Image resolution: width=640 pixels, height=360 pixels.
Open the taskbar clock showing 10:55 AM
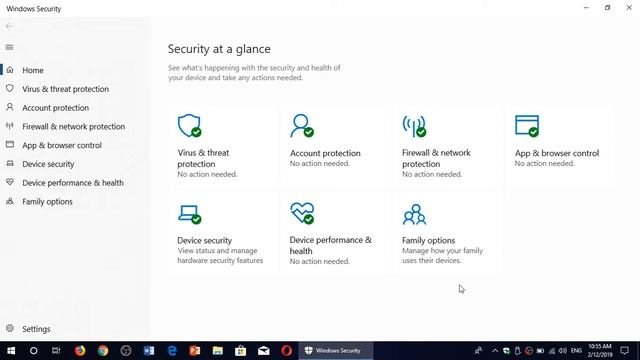(x=600, y=351)
